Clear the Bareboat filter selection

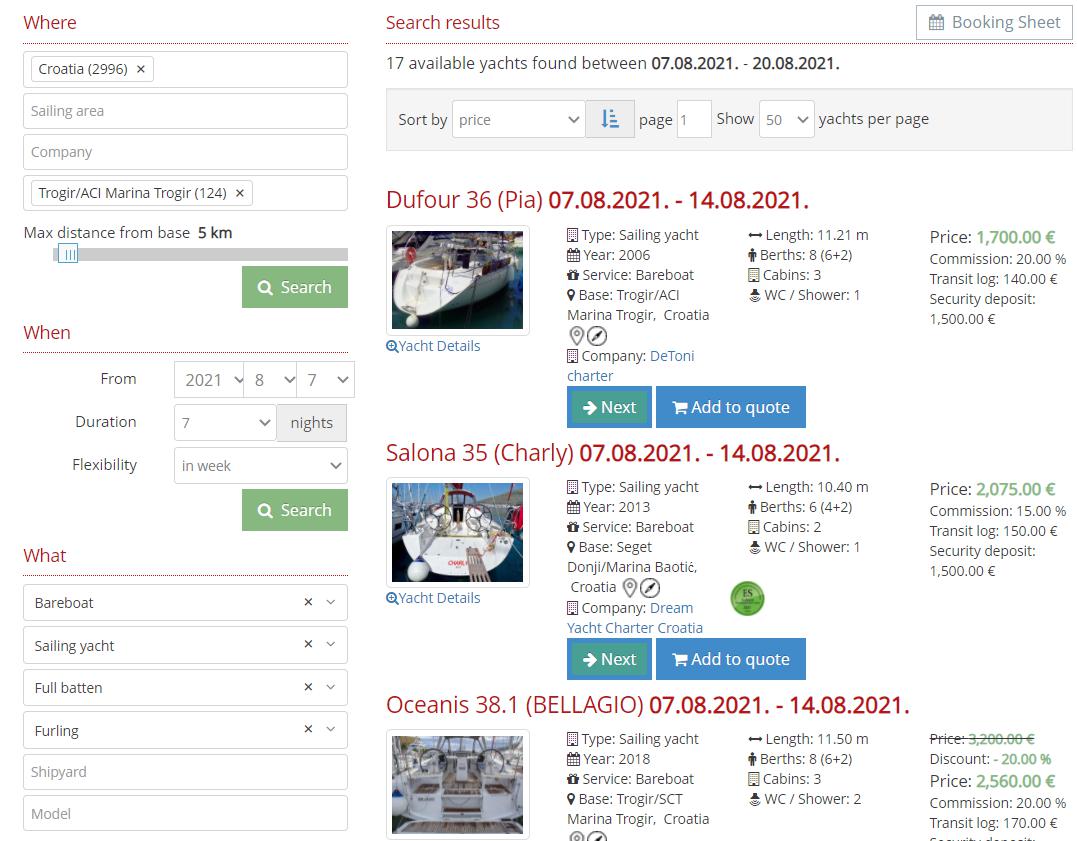click(308, 602)
